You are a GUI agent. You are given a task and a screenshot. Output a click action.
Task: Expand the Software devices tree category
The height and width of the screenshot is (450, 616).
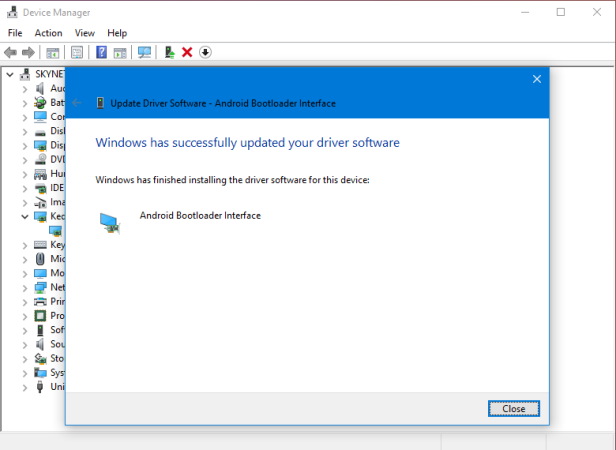coord(25,331)
